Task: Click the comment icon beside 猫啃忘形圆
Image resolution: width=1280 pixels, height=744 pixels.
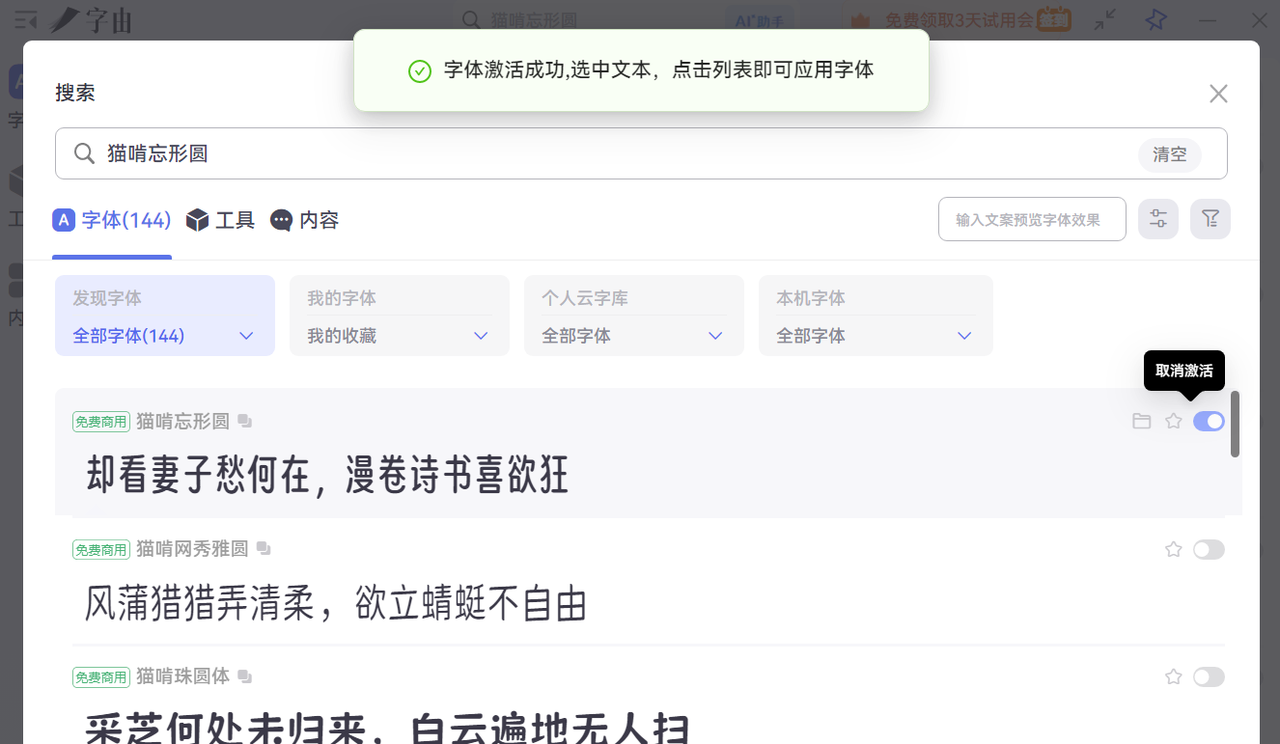Action: pos(245,421)
